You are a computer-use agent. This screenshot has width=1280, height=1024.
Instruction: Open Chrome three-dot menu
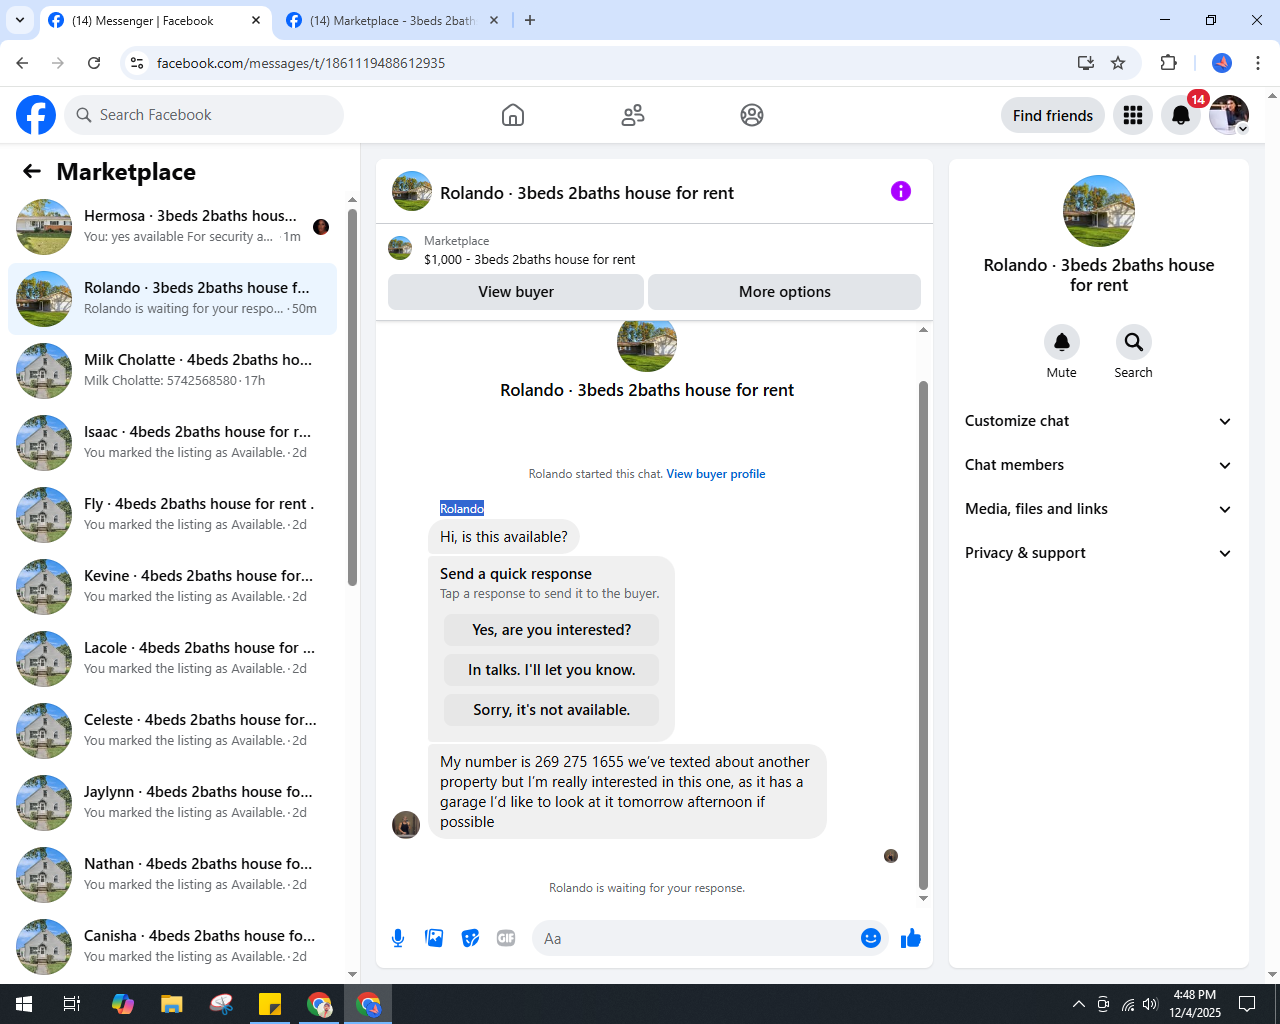(x=1258, y=63)
